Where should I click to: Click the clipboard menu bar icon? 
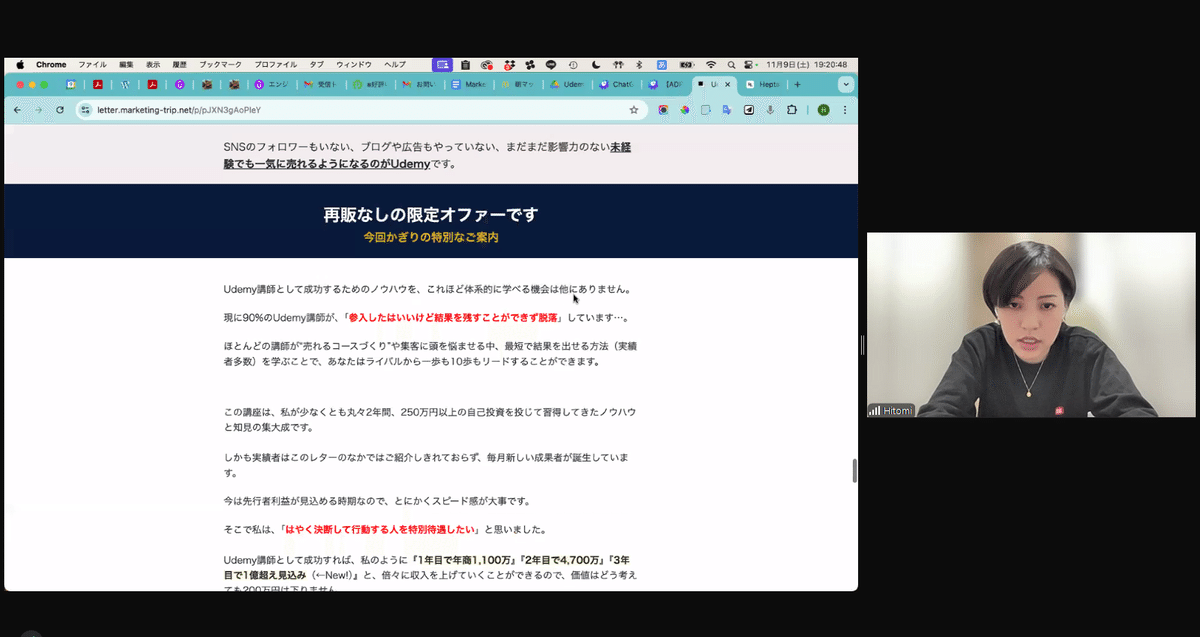point(465,64)
